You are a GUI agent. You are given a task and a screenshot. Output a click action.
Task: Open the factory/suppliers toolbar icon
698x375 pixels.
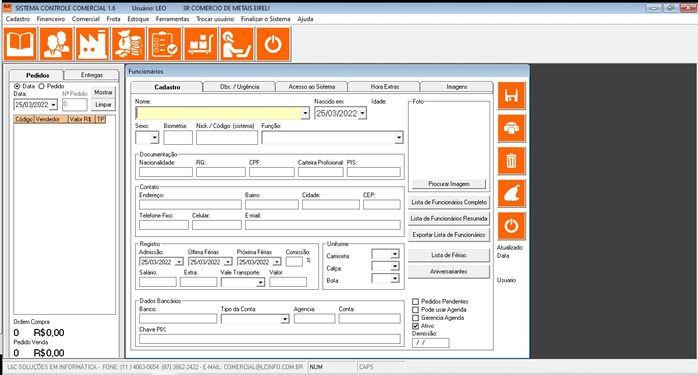click(92, 44)
